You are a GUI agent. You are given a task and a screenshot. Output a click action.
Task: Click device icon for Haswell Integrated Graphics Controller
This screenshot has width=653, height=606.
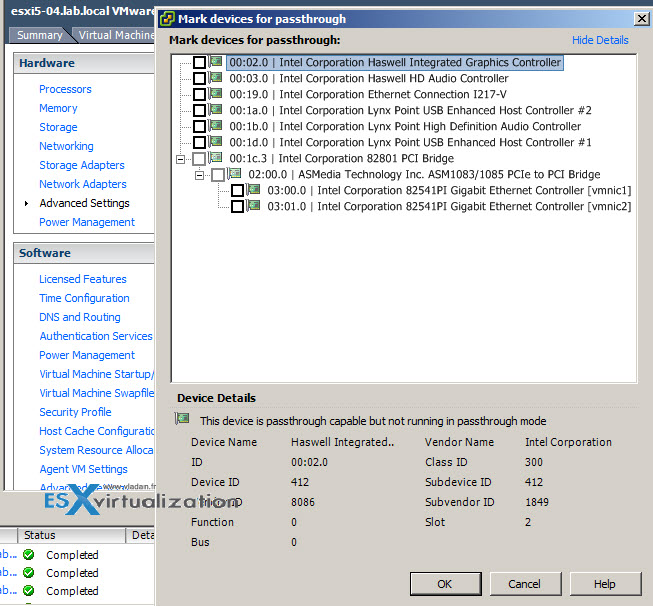tap(216, 62)
